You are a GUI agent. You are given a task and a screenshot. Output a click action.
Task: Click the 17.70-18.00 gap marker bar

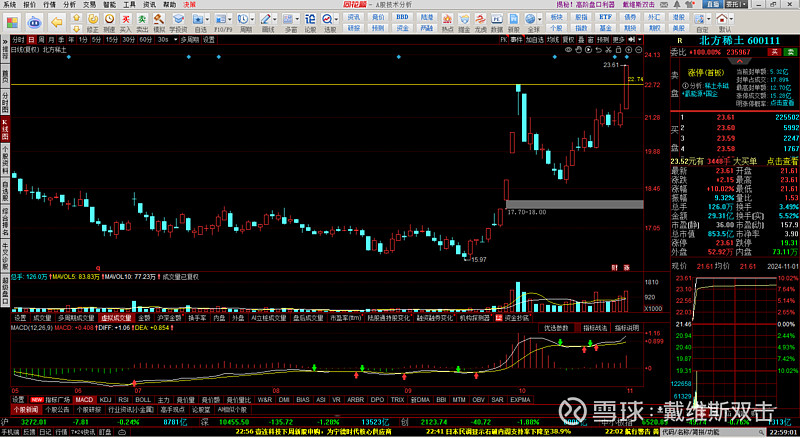click(x=574, y=204)
